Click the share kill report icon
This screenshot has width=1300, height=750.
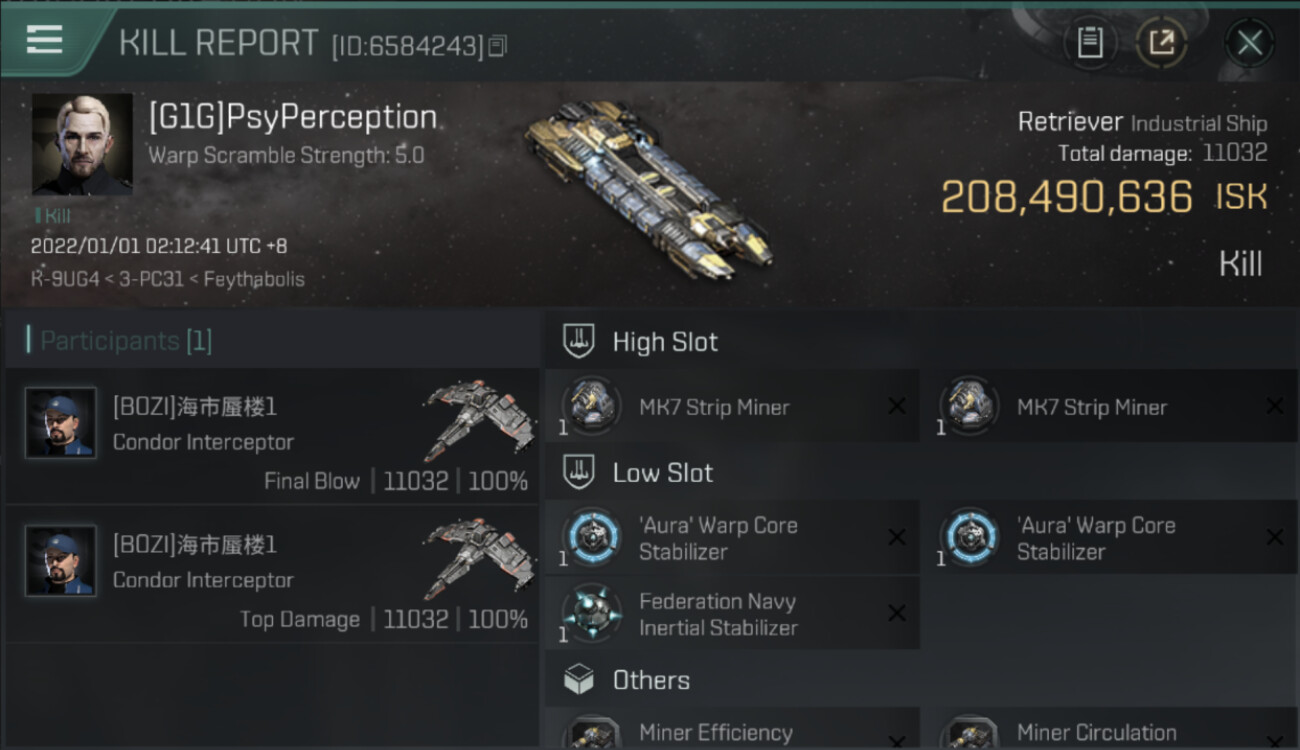tap(1161, 42)
